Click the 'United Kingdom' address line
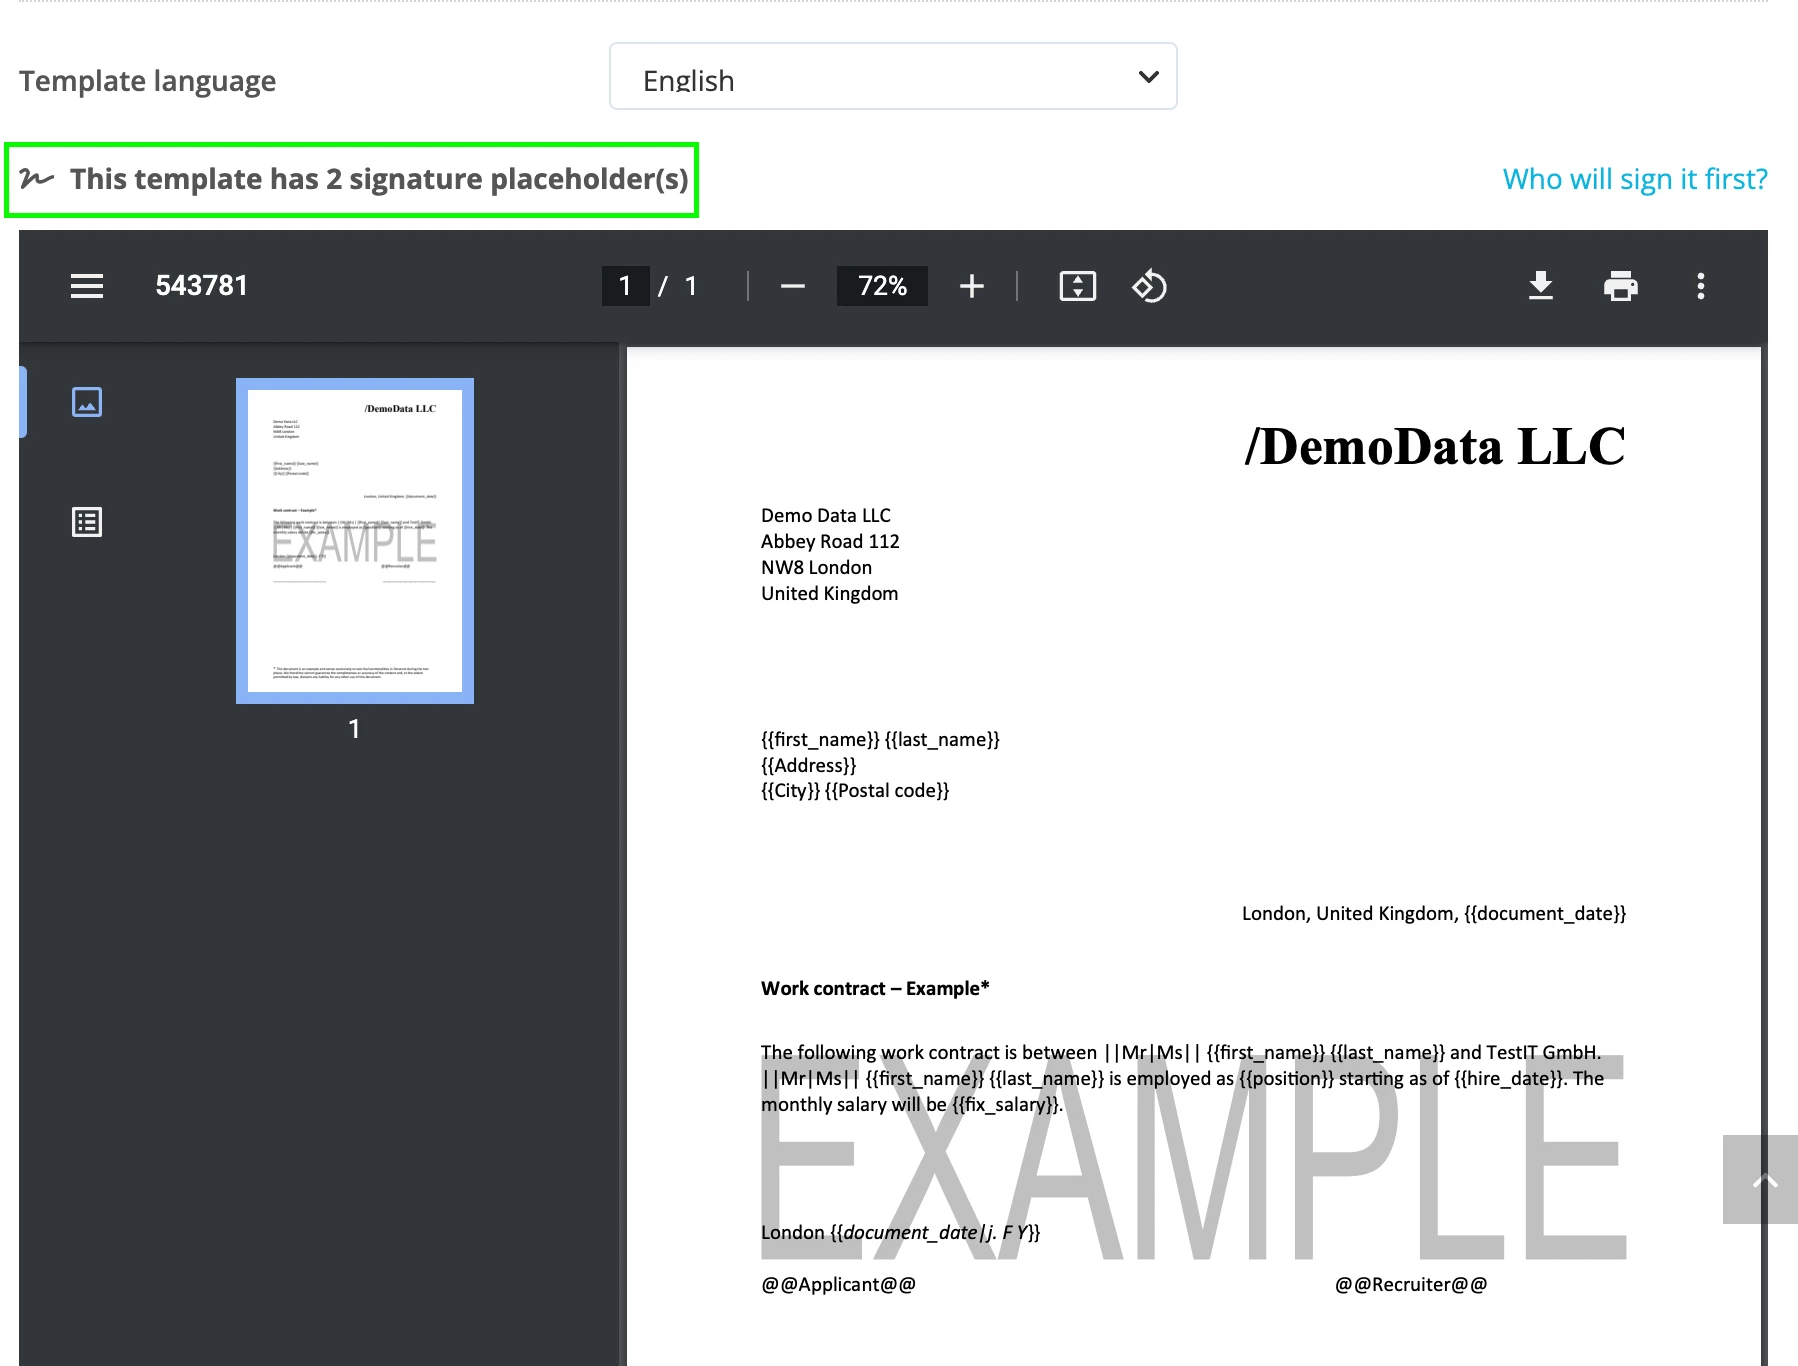Image resolution: width=1798 pixels, height=1366 pixels. 829,593
